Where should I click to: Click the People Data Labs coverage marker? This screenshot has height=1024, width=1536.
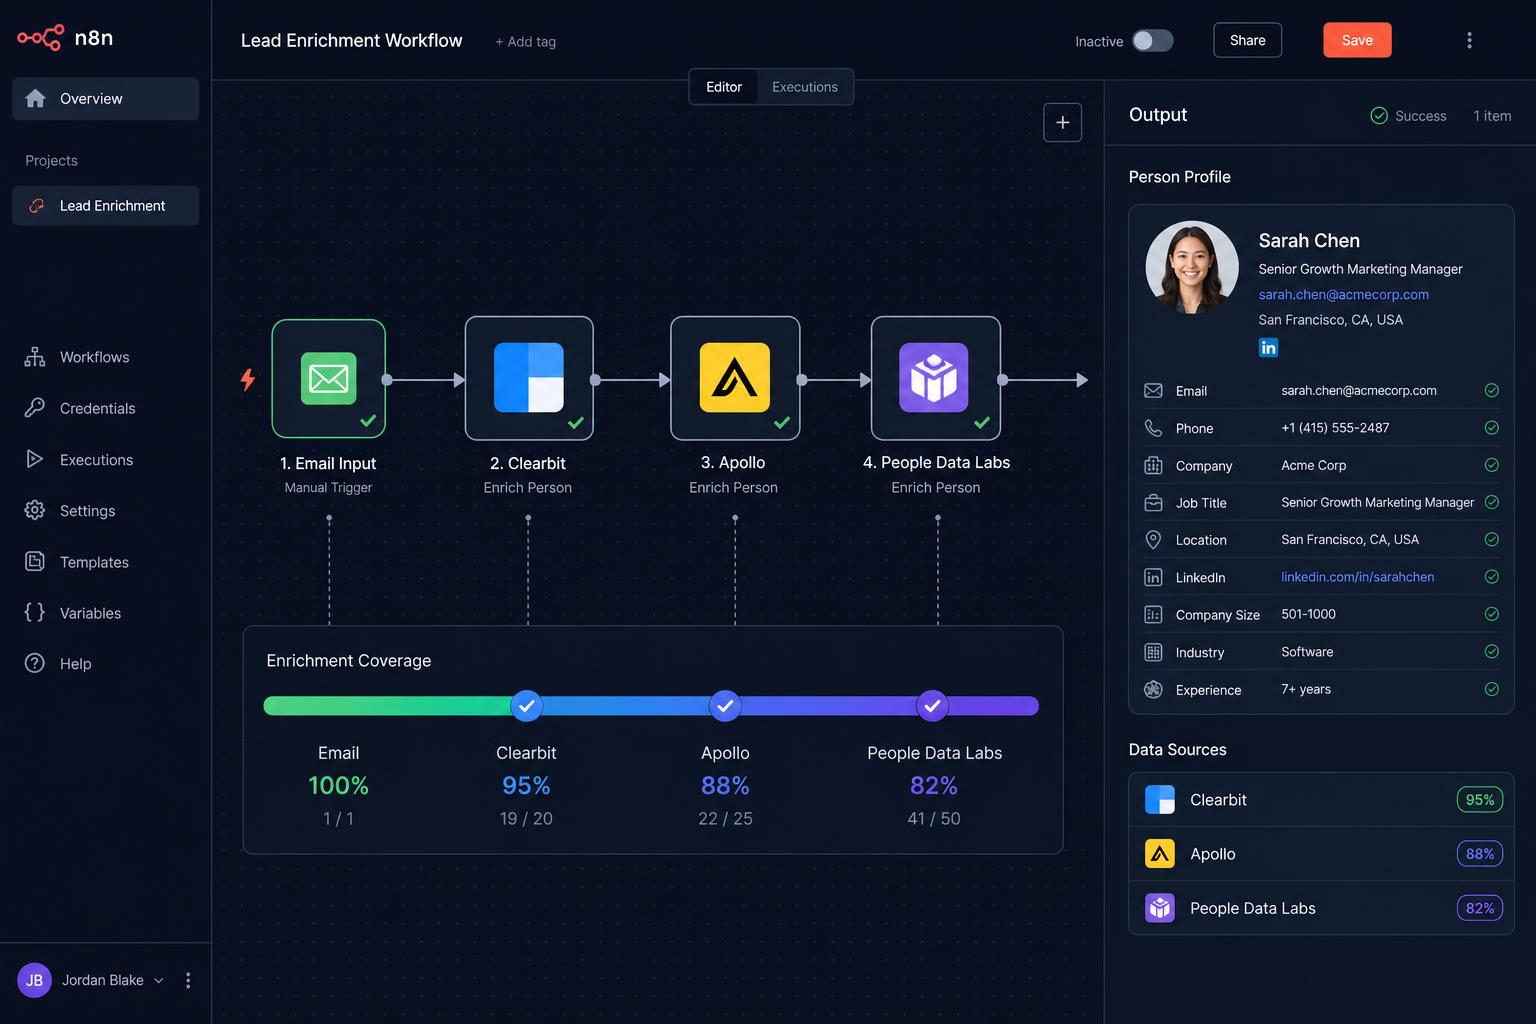pyautogui.click(x=932, y=706)
